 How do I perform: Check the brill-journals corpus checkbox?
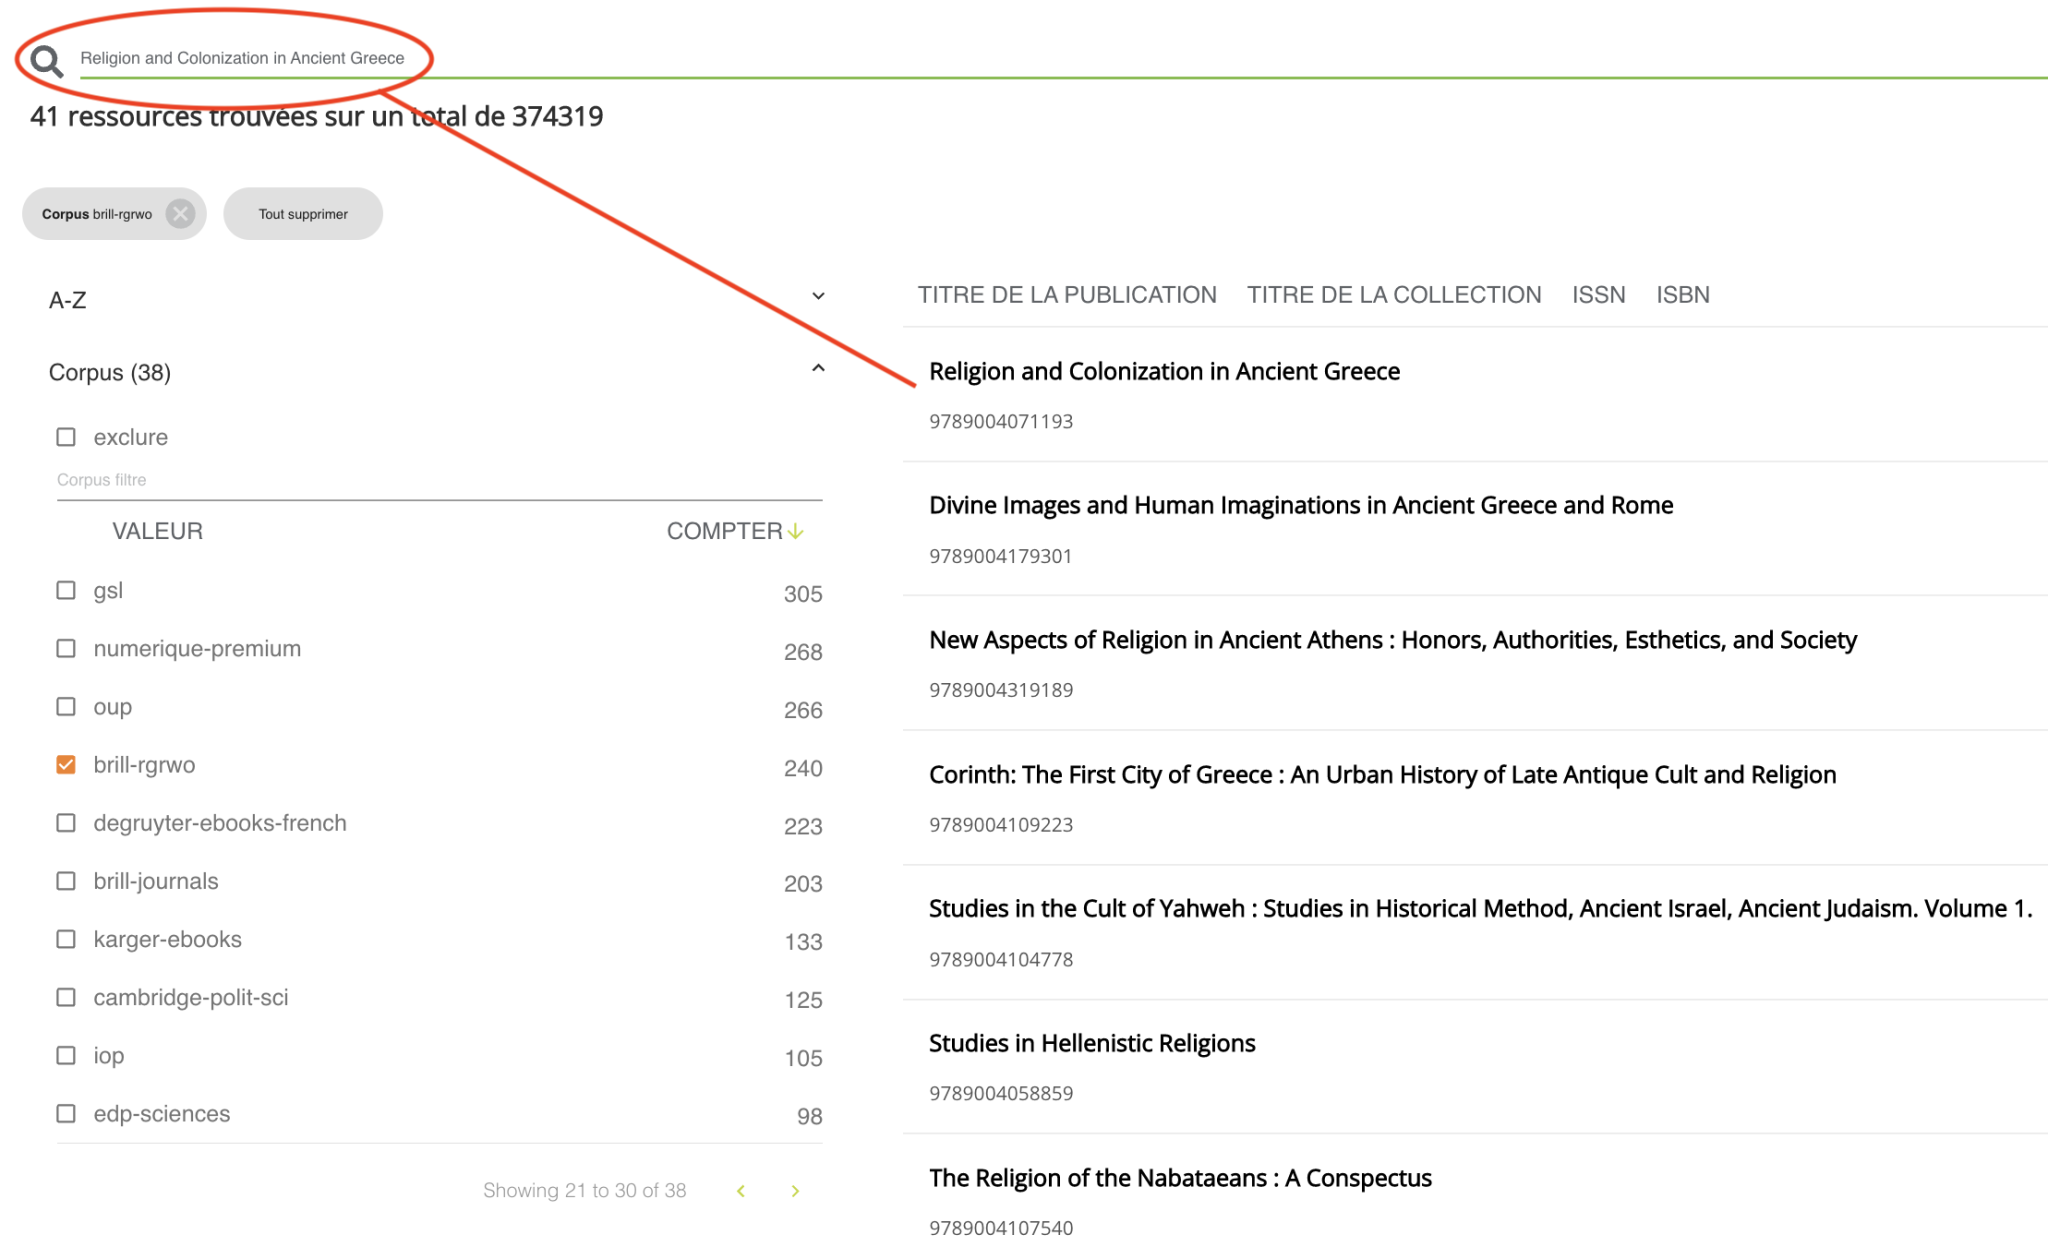point(66,881)
